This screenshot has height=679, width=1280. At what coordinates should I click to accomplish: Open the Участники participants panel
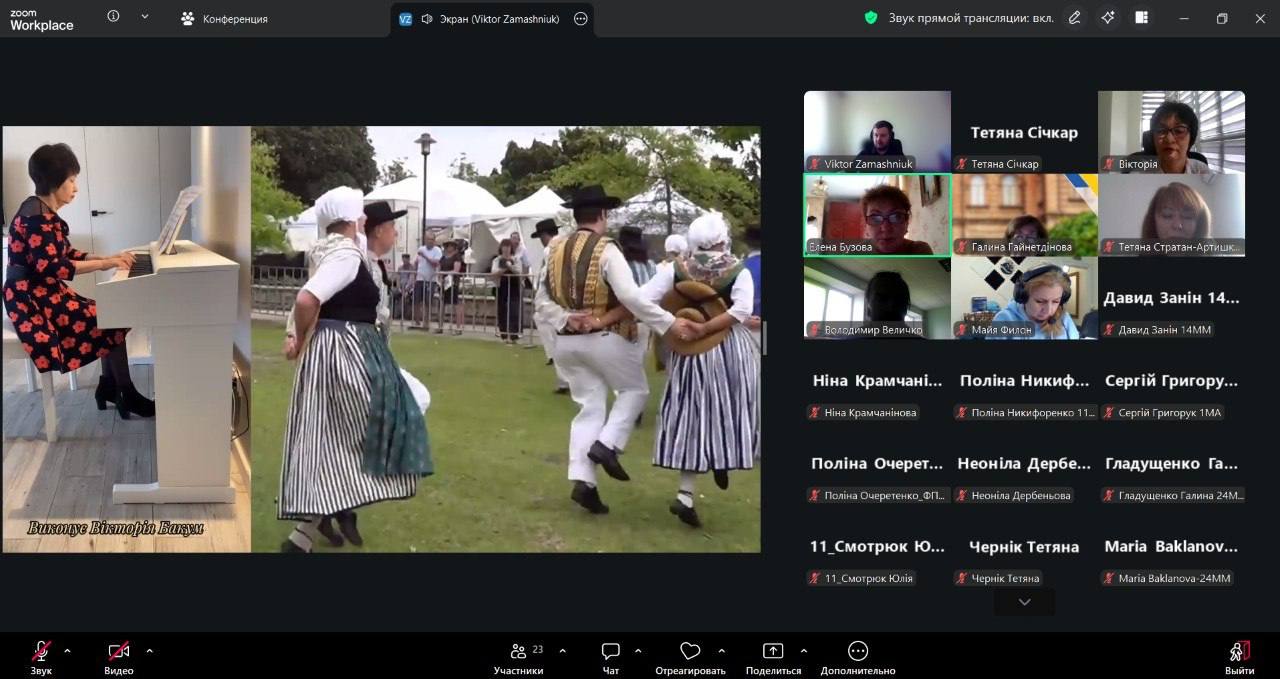(519, 652)
